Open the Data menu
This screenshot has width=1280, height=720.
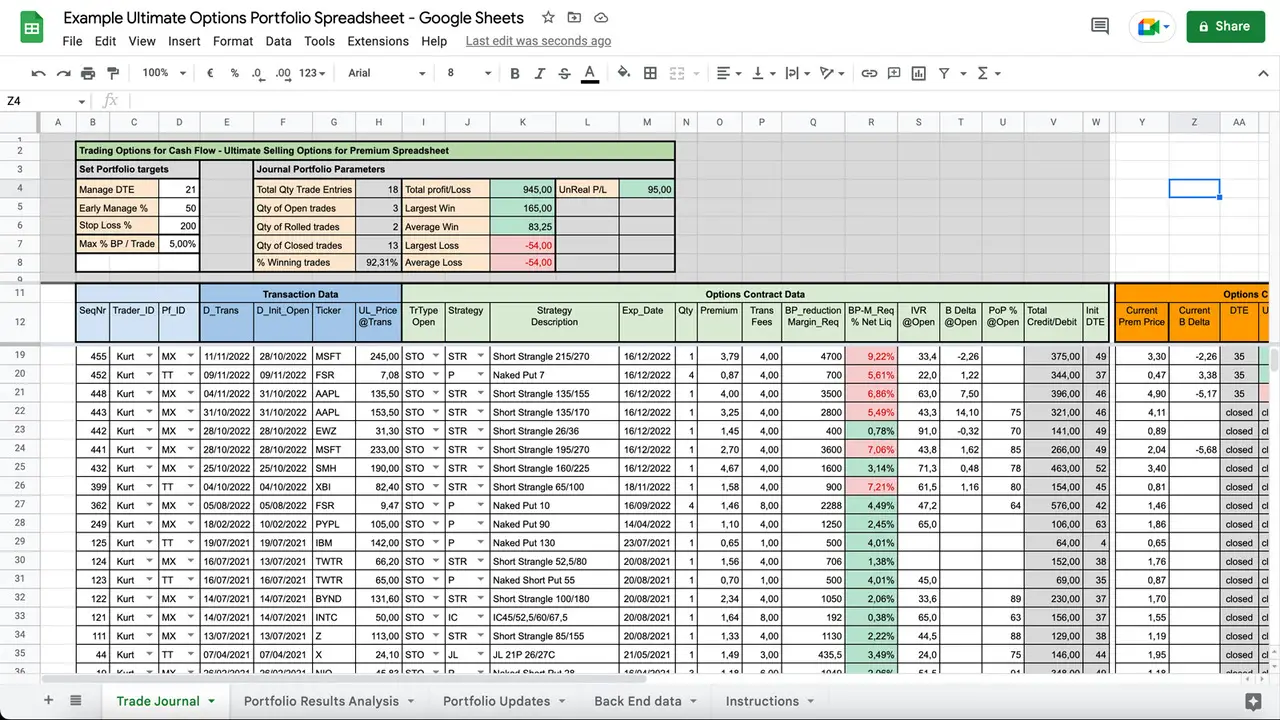[x=278, y=41]
